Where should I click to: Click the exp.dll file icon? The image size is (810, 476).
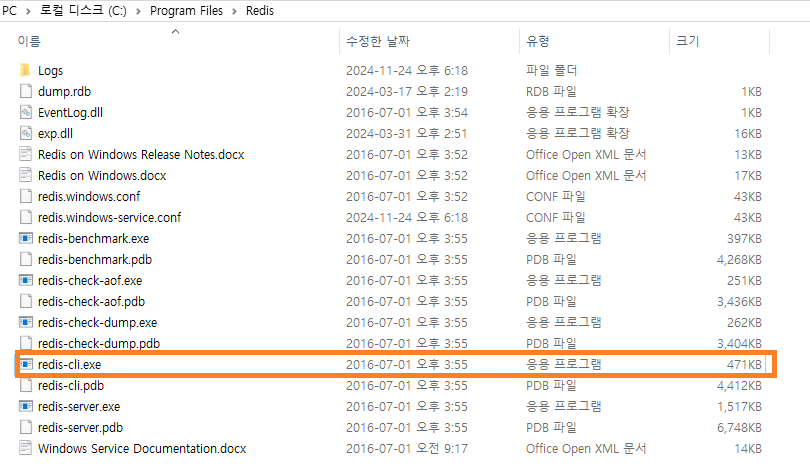25,133
